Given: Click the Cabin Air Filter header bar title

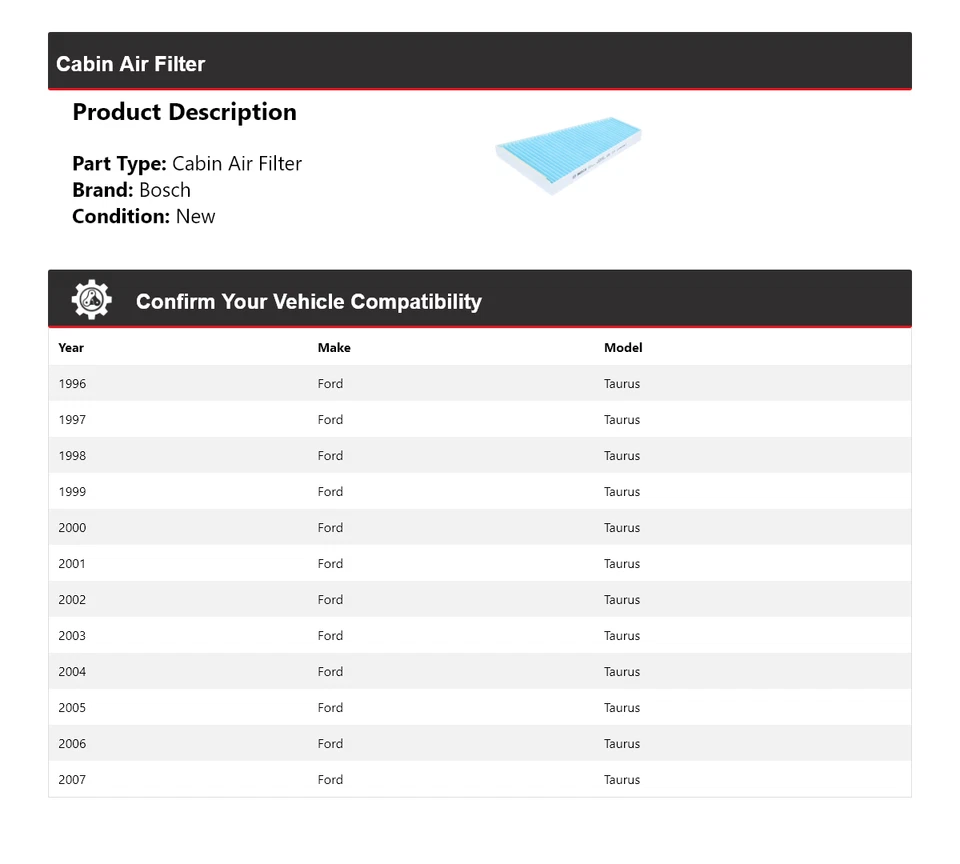Looking at the screenshot, I should point(131,64).
